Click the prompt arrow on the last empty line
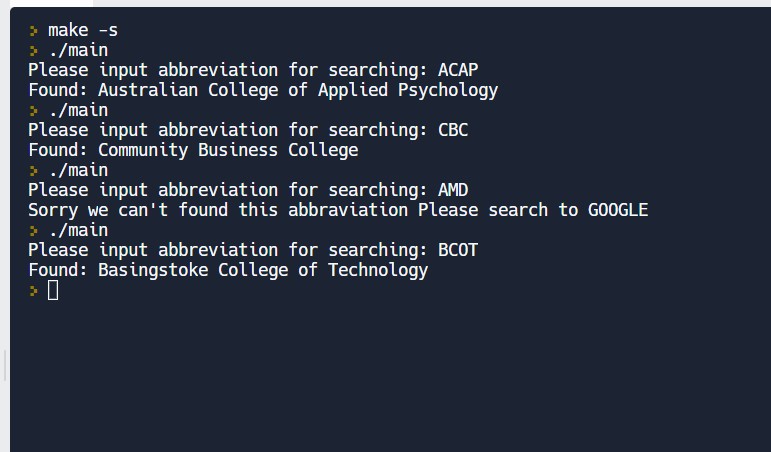 click(x=33, y=291)
